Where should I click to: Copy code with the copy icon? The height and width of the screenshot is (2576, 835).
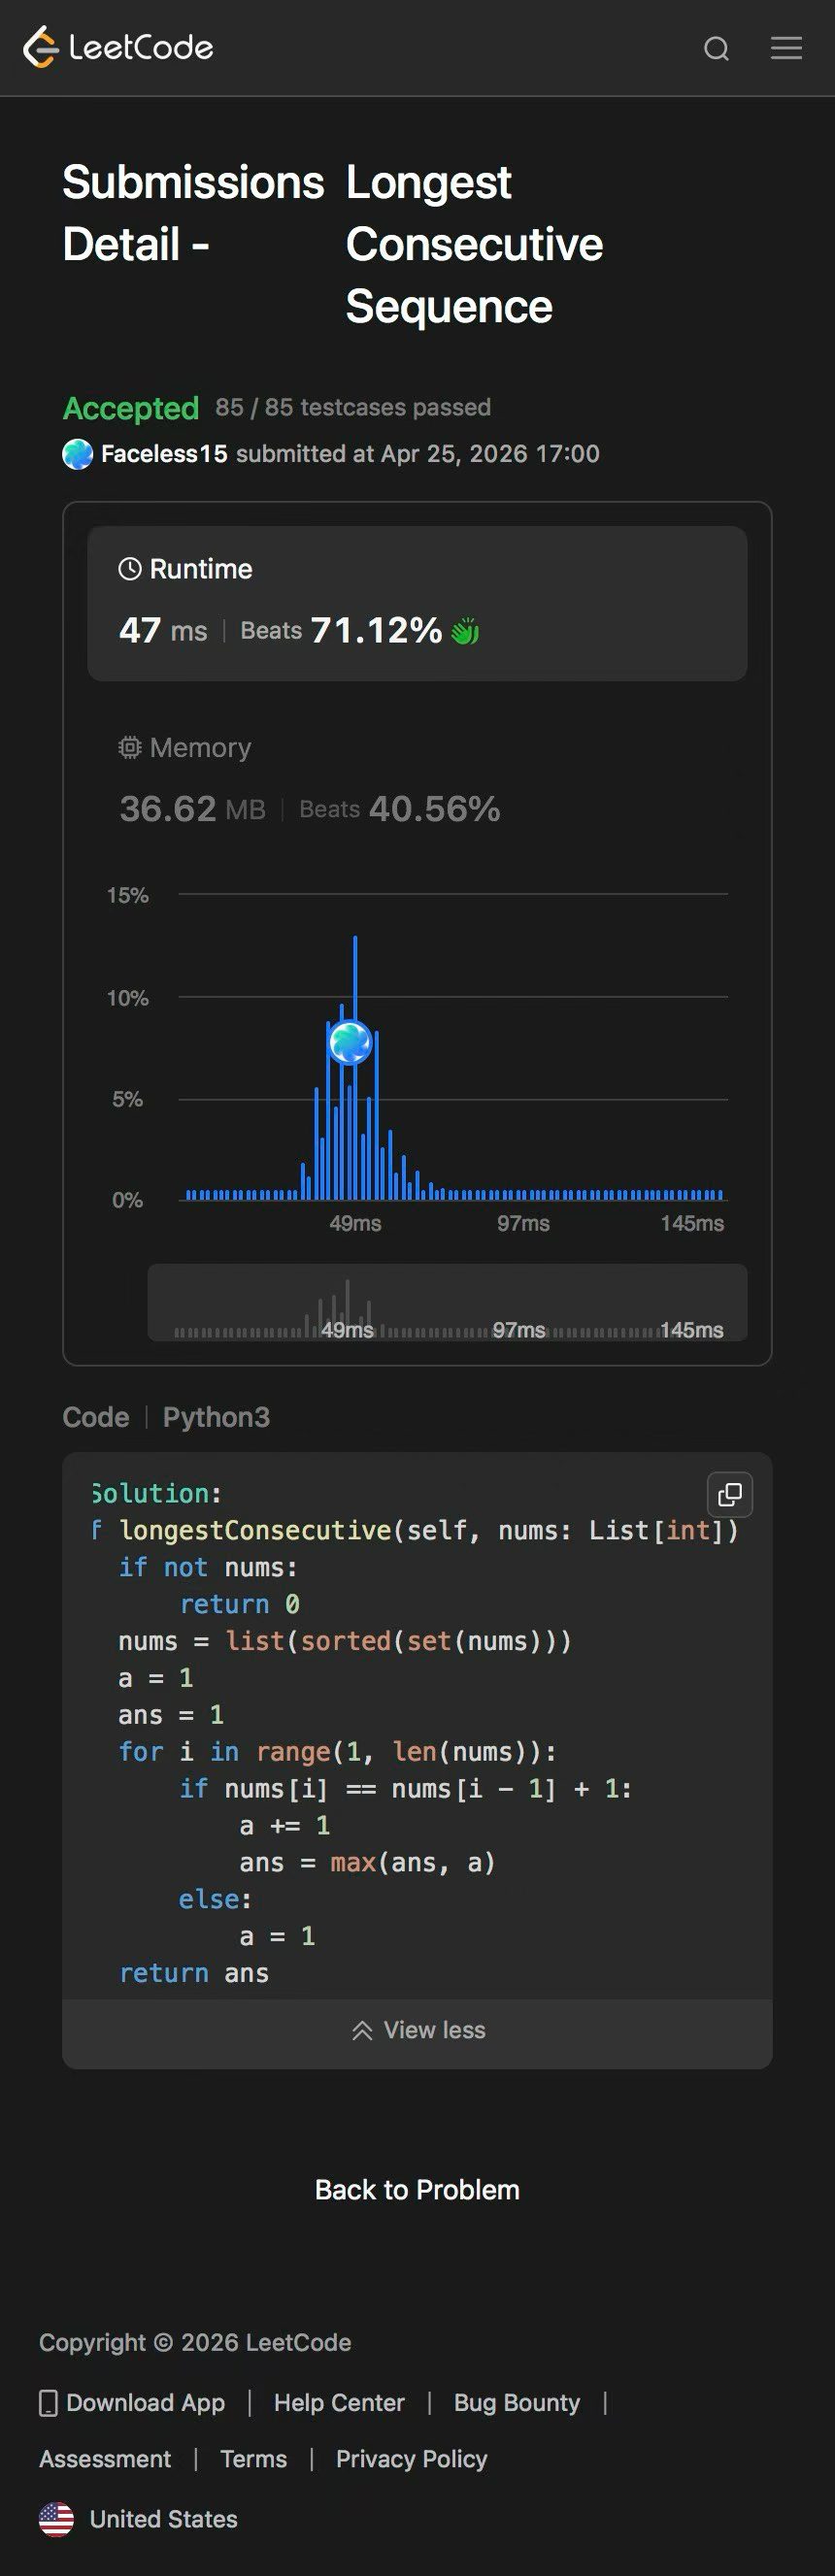click(730, 1494)
